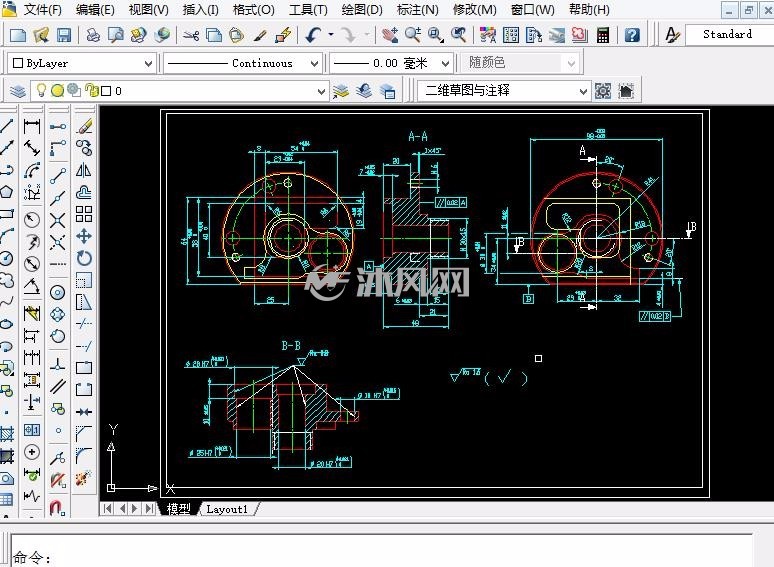Click the 模型 model tab
The image size is (774, 567).
(178, 509)
